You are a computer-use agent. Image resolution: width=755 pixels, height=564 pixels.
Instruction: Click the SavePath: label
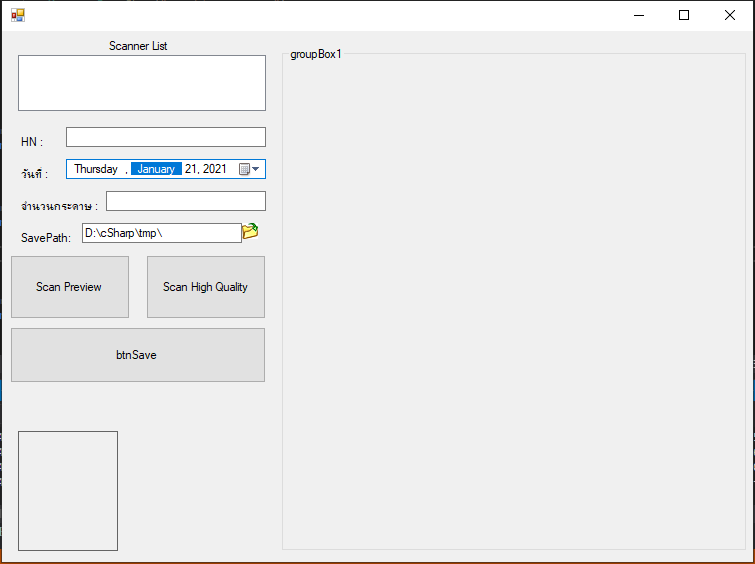[x=46, y=237]
